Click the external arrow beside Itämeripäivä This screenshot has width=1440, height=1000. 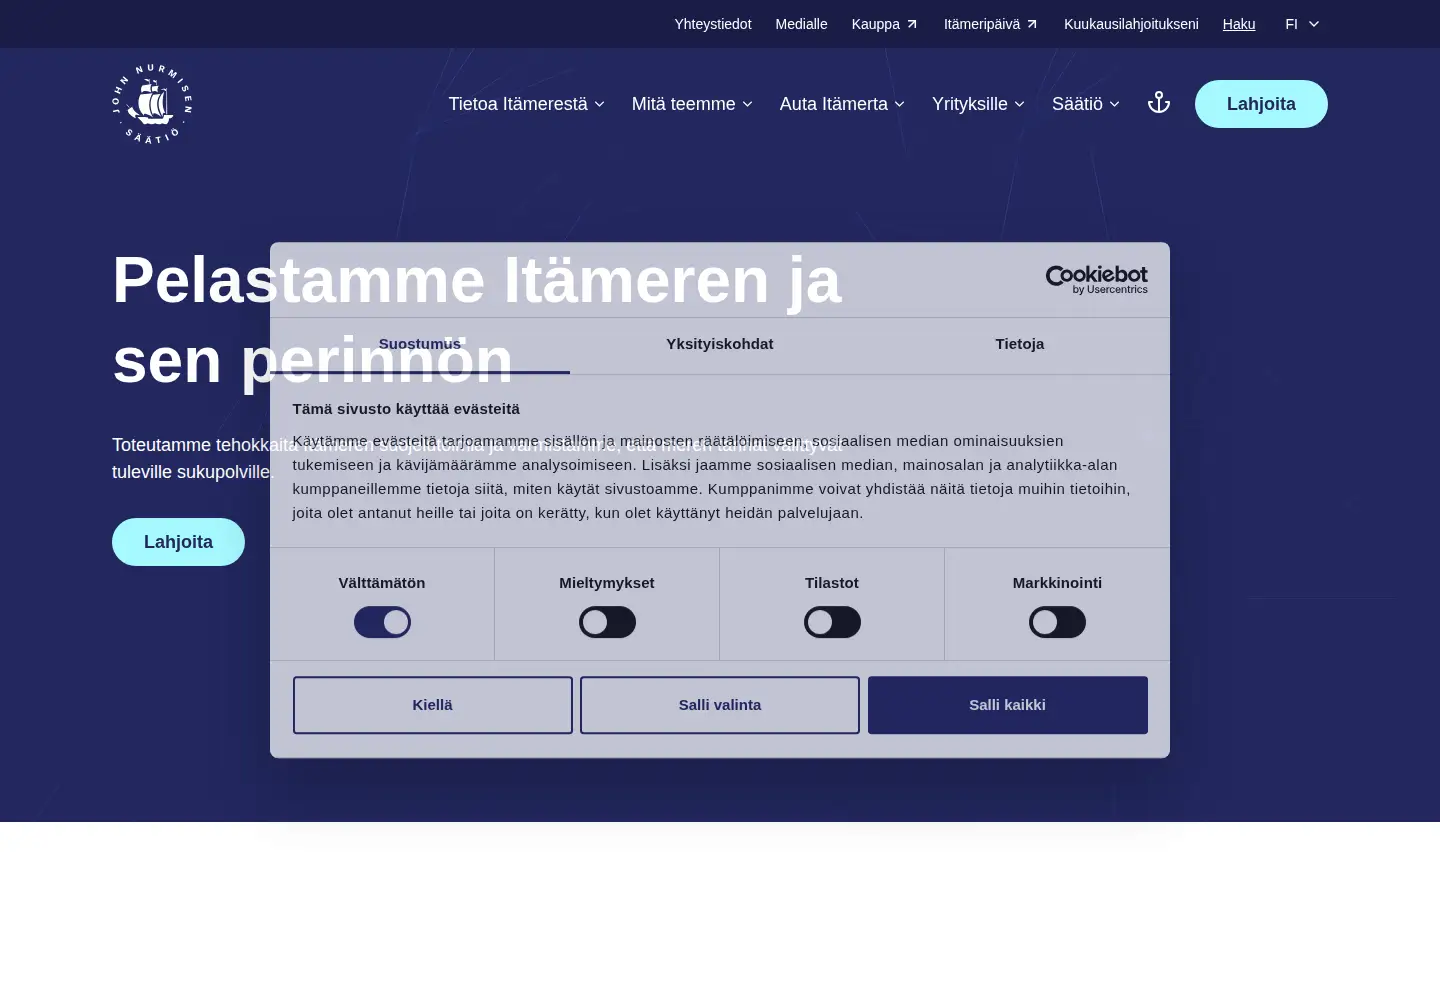click(1032, 24)
